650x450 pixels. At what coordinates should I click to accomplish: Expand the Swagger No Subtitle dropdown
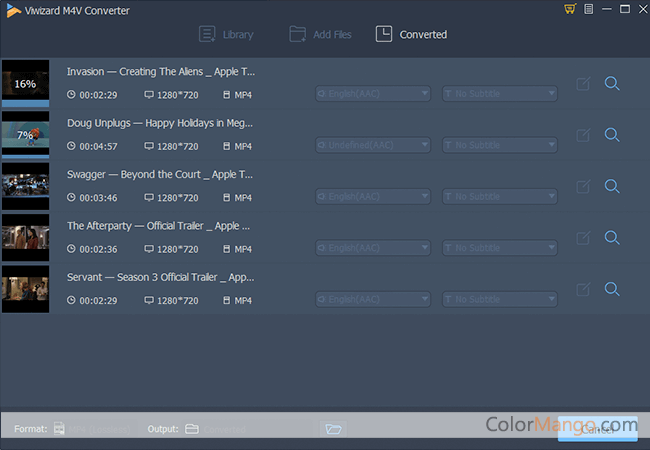(499, 197)
